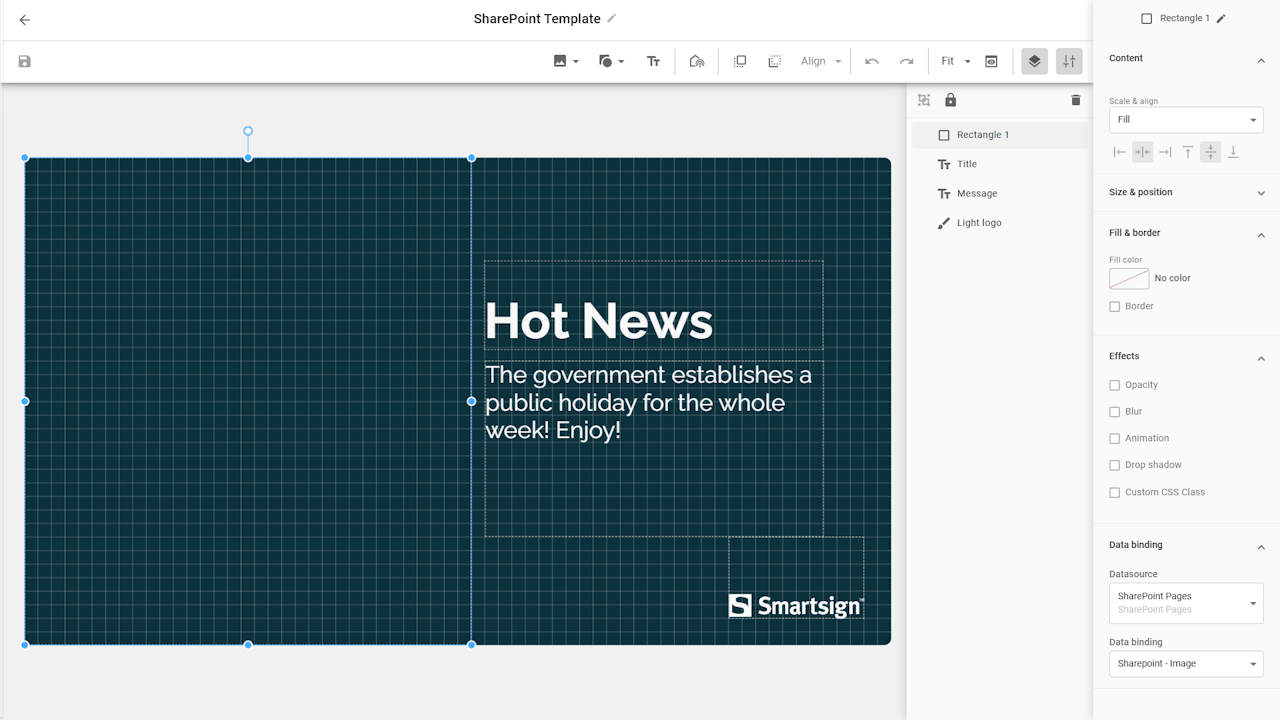Turn on the Drop shadow checkbox
The width and height of the screenshot is (1280, 720).
pos(1115,465)
